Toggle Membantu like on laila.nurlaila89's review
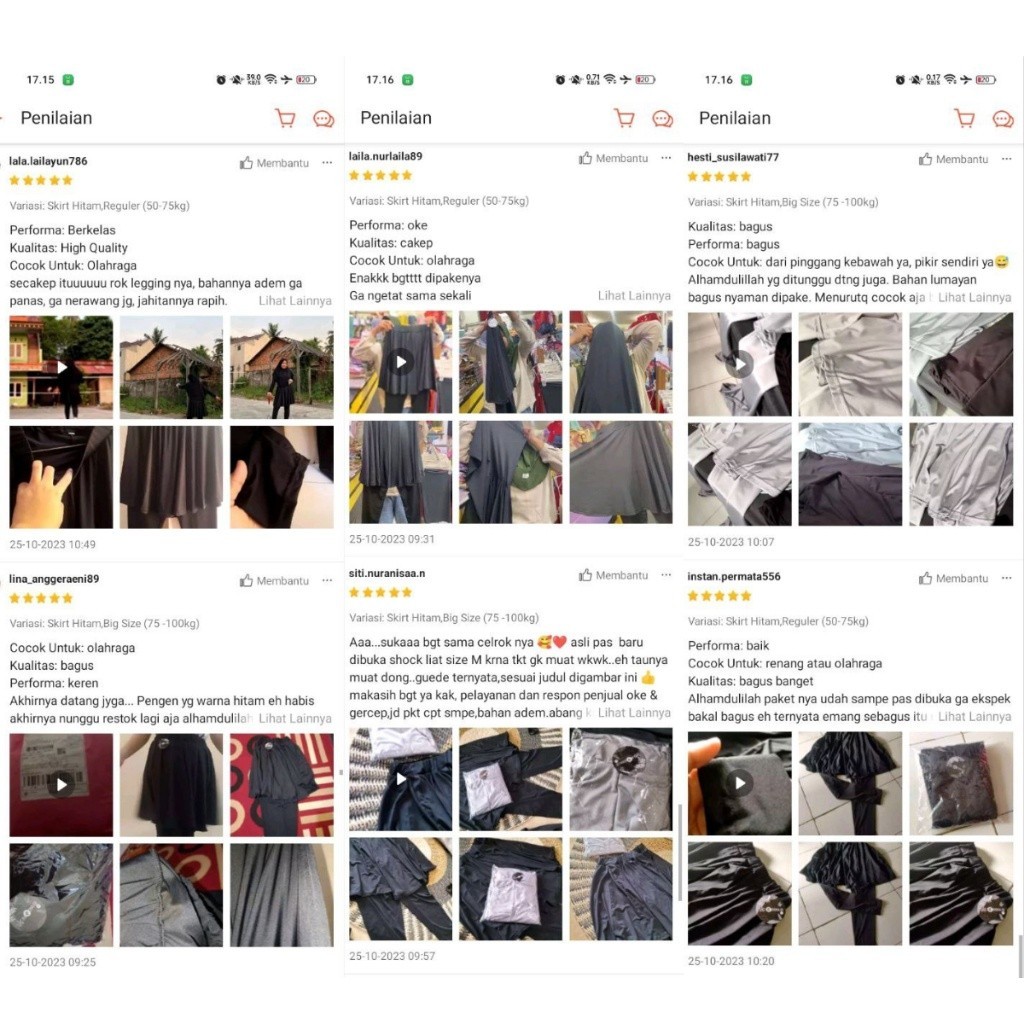Image resolution: width=1024 pixels, height=1024 pixels. click(613, 158)
